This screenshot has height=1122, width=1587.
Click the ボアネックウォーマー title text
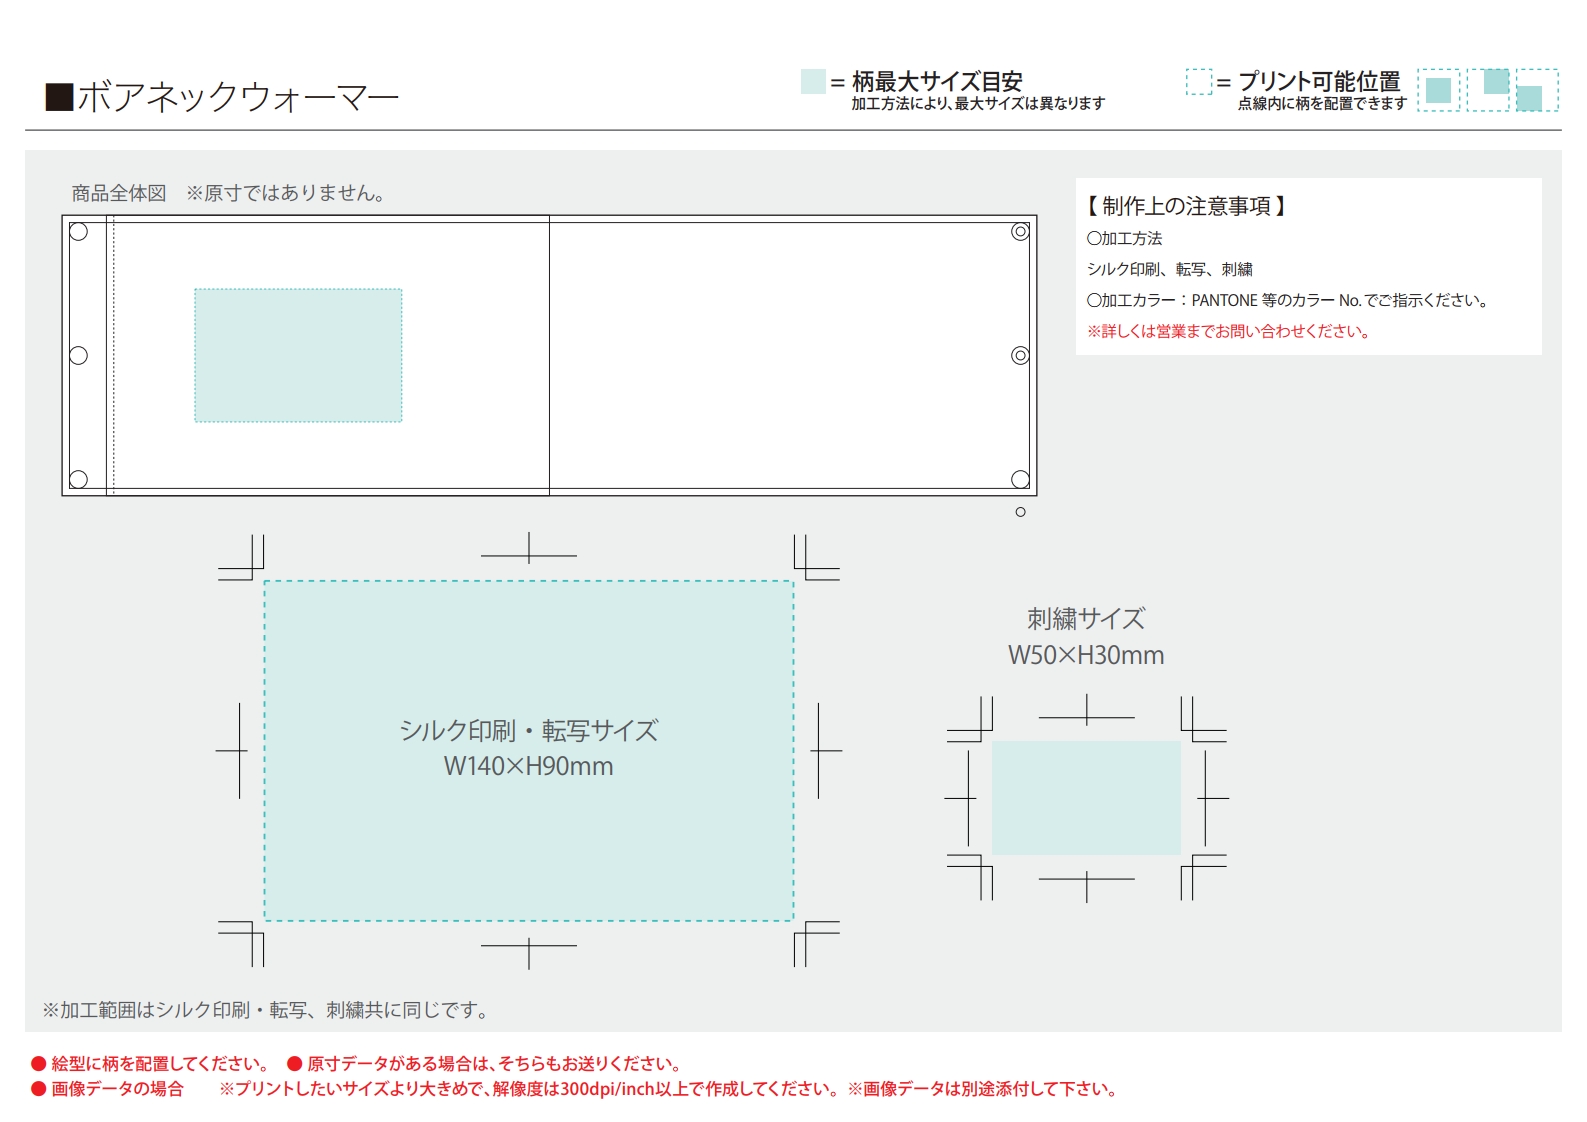pos(238,97)
